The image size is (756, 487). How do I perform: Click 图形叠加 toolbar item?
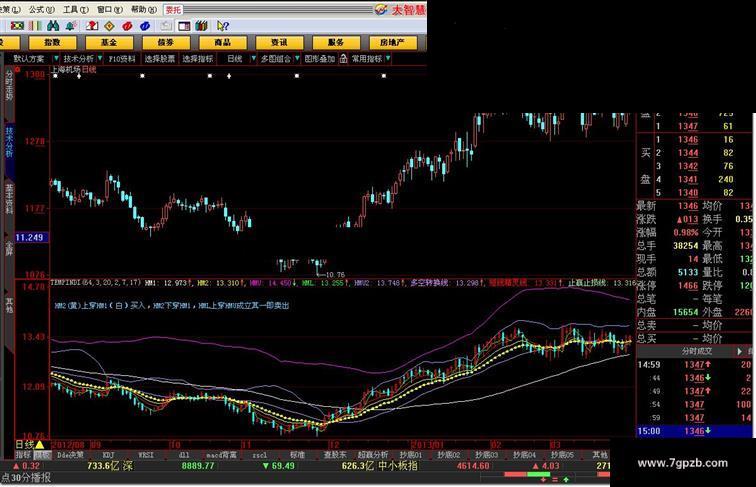pos(320,59)
